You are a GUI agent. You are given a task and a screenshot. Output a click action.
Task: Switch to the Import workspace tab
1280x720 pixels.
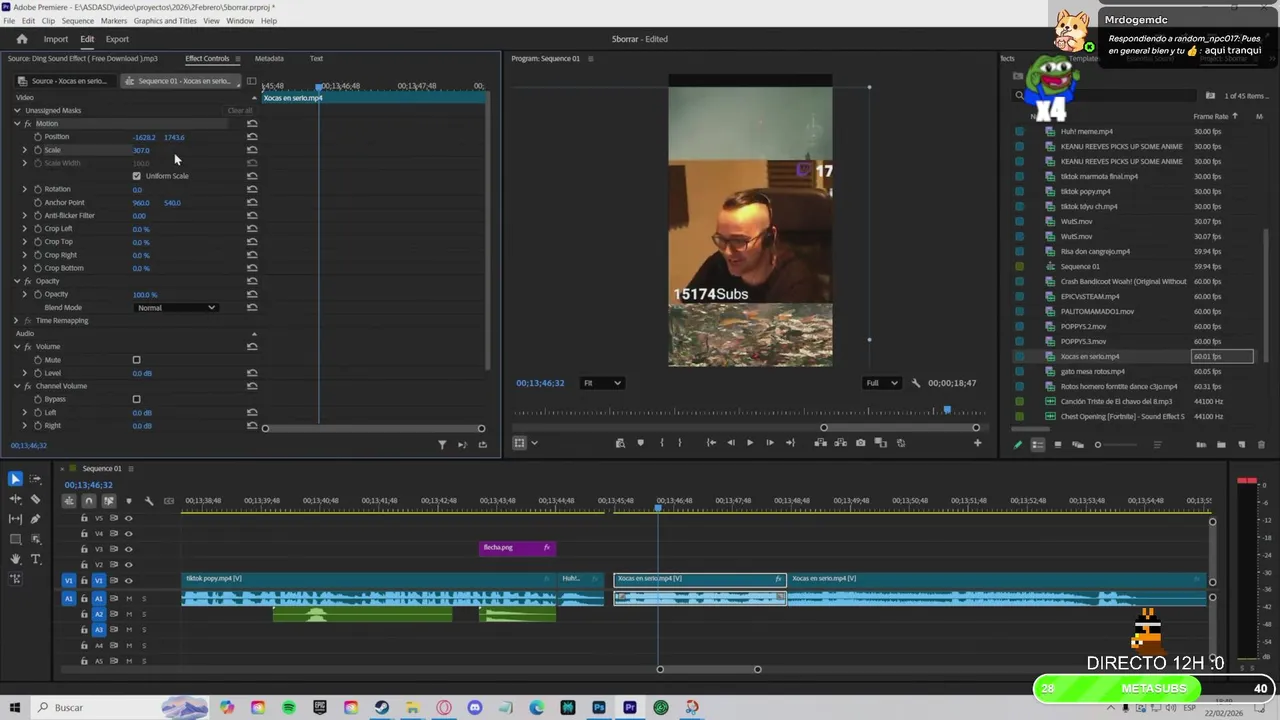[x=56, y=39]
